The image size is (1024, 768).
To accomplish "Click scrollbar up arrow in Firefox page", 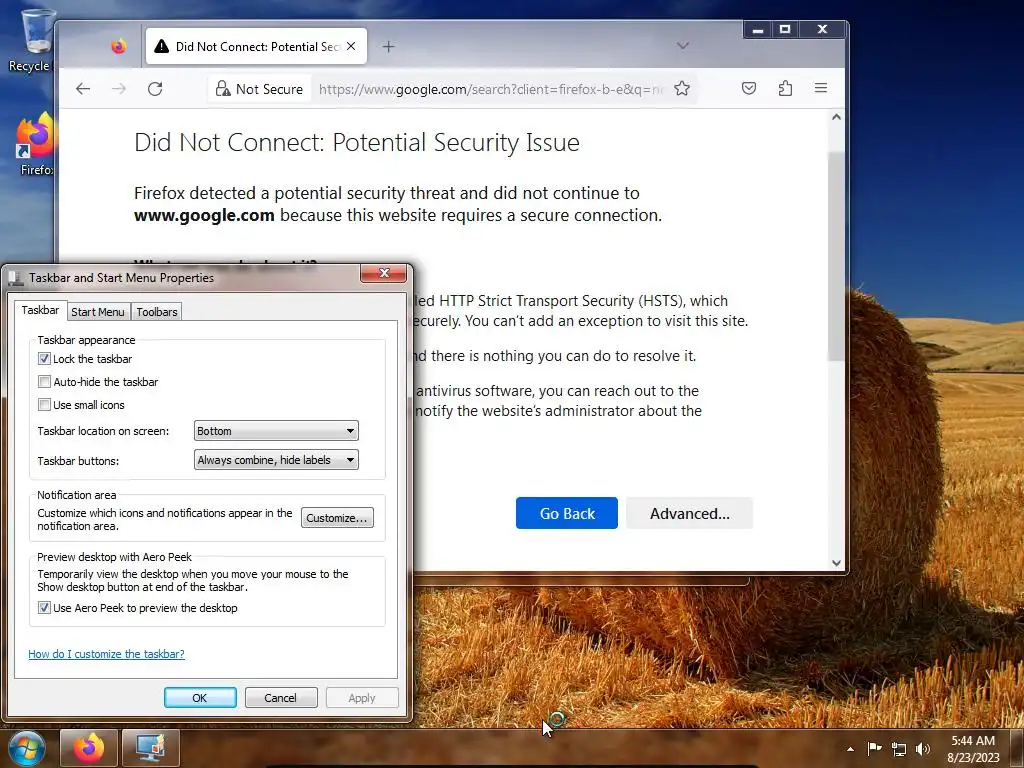I will pyautogui.click(x=837, y=118).
